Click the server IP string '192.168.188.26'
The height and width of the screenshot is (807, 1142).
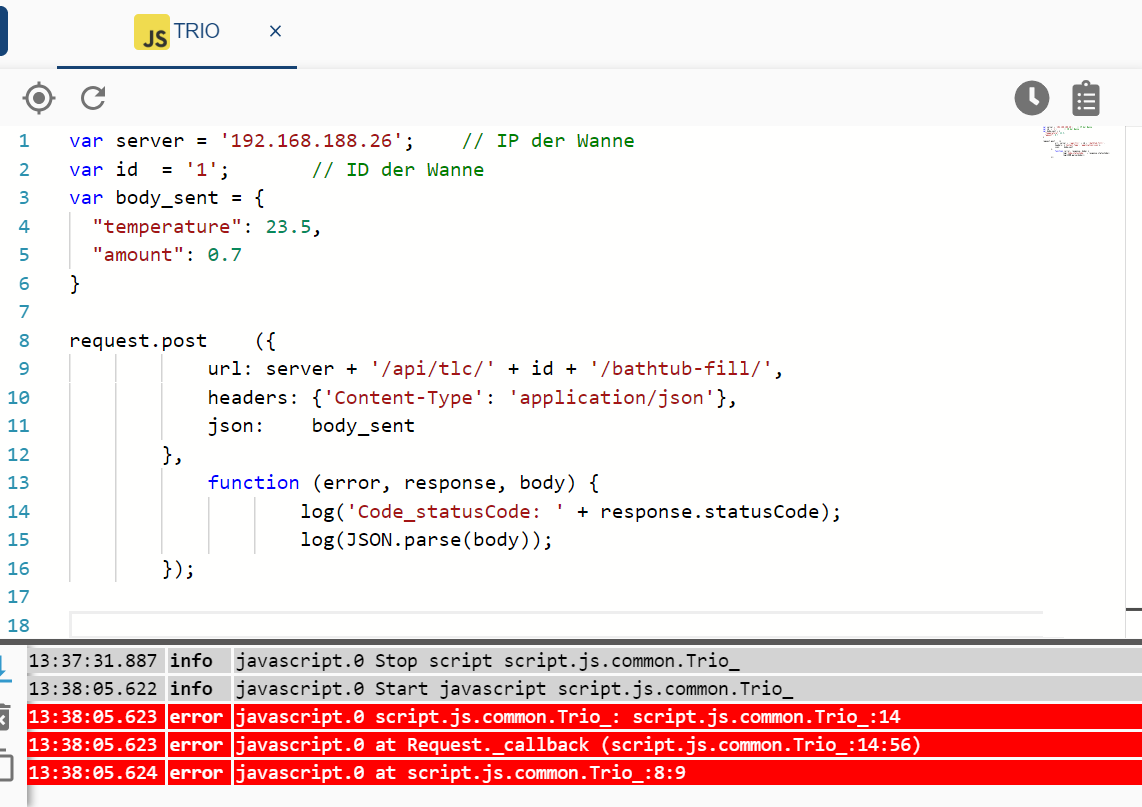(x=311, y=141)
